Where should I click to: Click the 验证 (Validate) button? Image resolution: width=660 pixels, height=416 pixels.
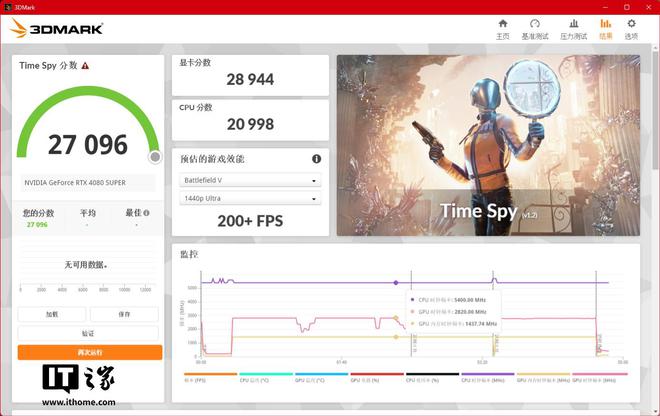click(88, 333)
